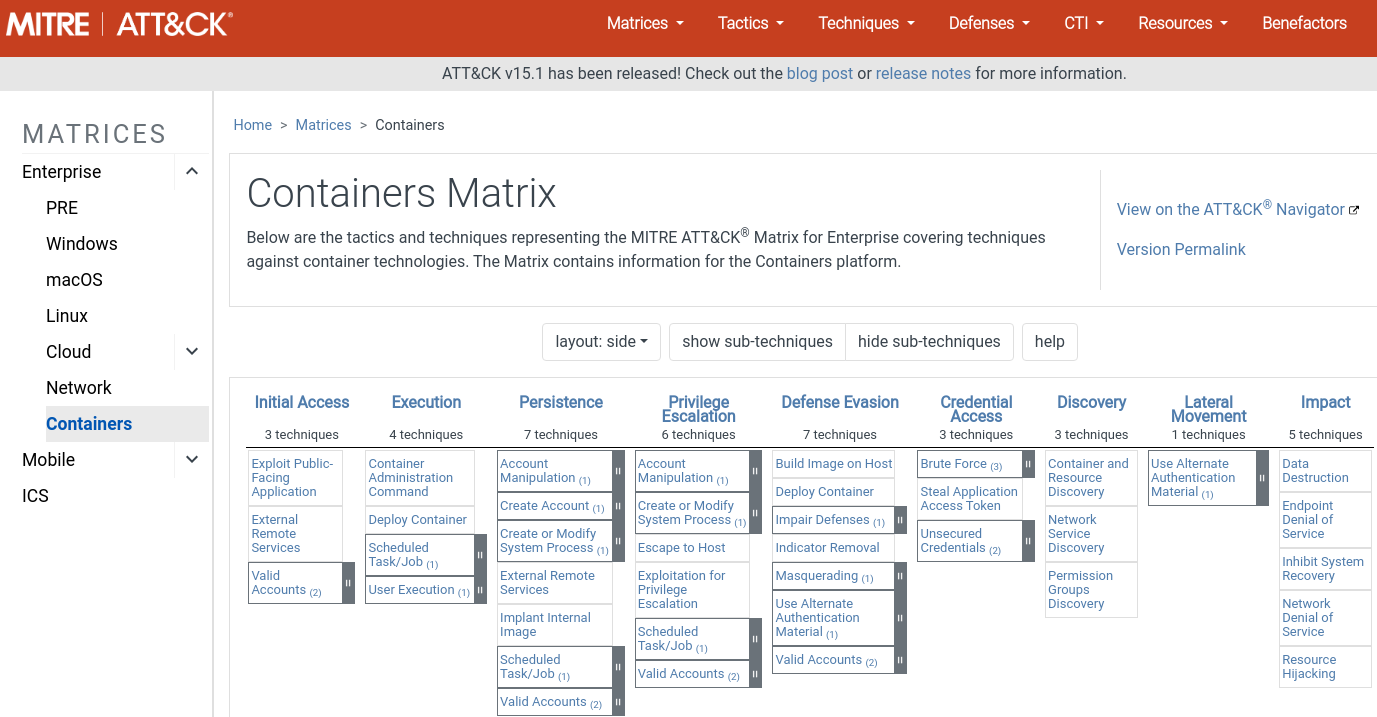Image resolution: width=1377 pixels, height=717 pixels.
Task: Open the Defenses navbar menu
Action: tap(989, 23)
